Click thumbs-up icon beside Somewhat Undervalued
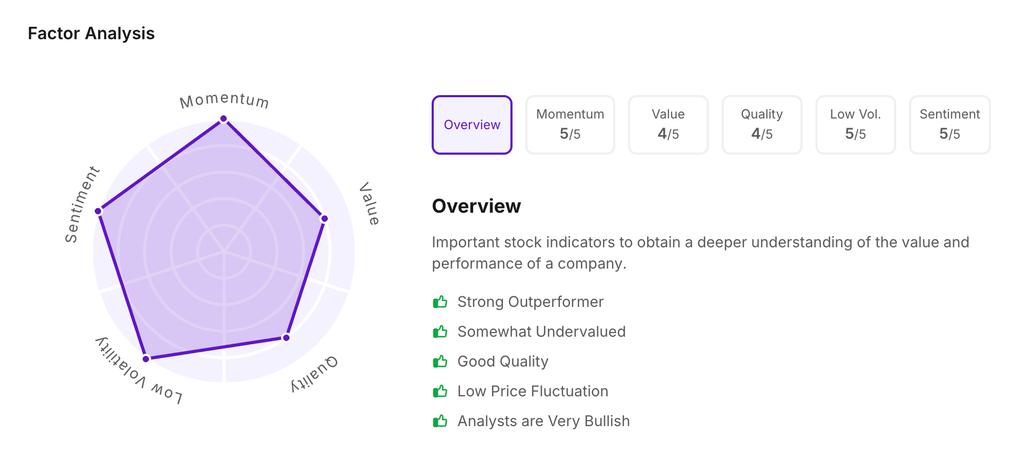Screen dimensions: 1024x468 pyautogui.click(x=440, y=331)
